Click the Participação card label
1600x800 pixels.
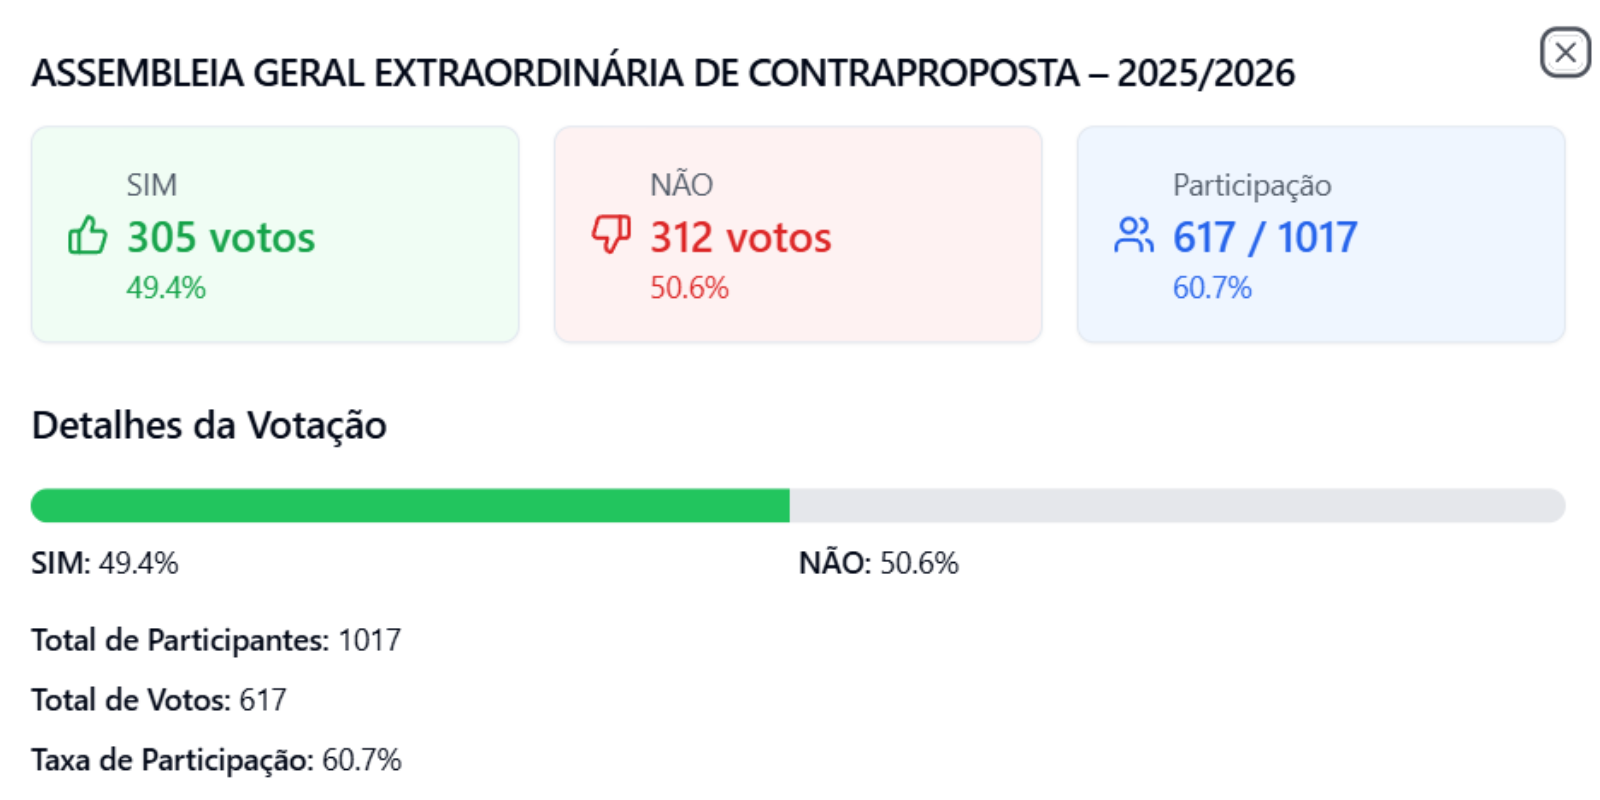pos(1252,186)
